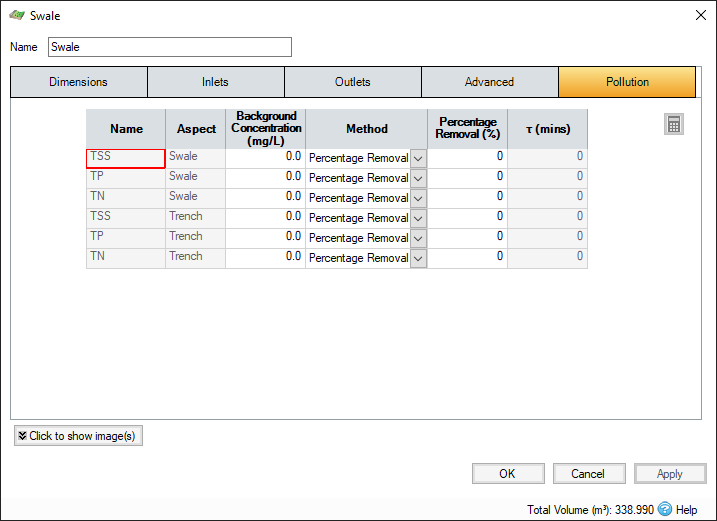
Task: Switch to the Inlets tab
Action: click(x=215, y=82)
